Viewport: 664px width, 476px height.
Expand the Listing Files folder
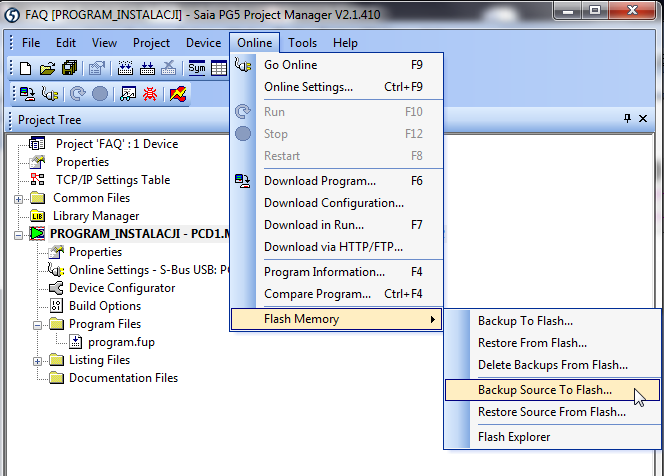[37, 361]
